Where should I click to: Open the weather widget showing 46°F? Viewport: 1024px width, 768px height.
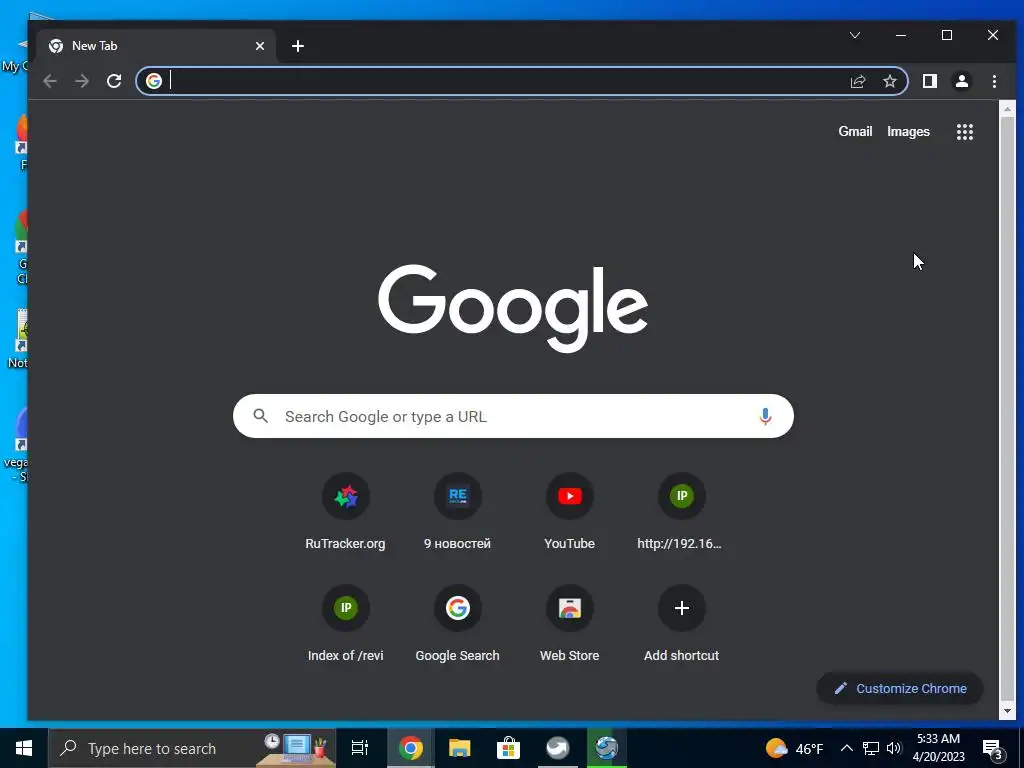click(794, 748)
